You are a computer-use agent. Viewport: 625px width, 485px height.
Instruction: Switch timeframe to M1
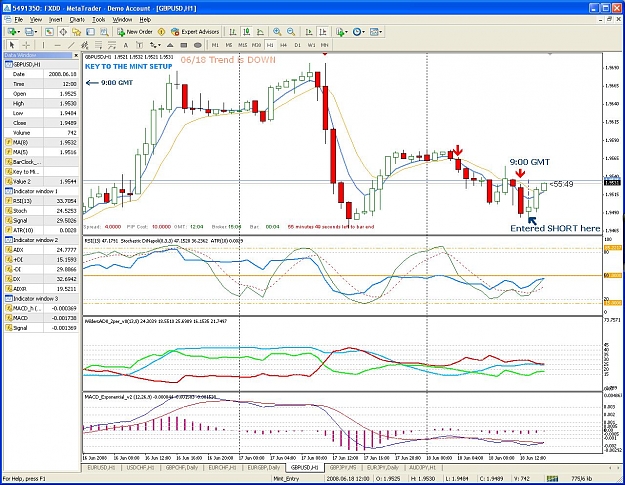pos(215,45)
